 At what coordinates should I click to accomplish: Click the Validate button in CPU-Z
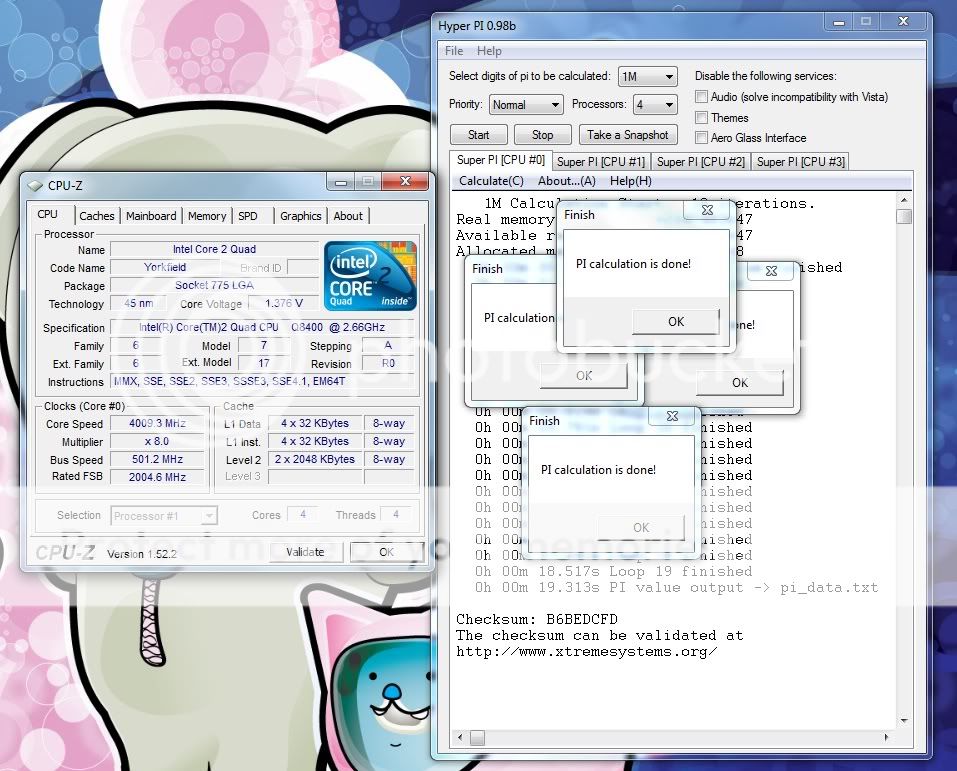[305, 552]
